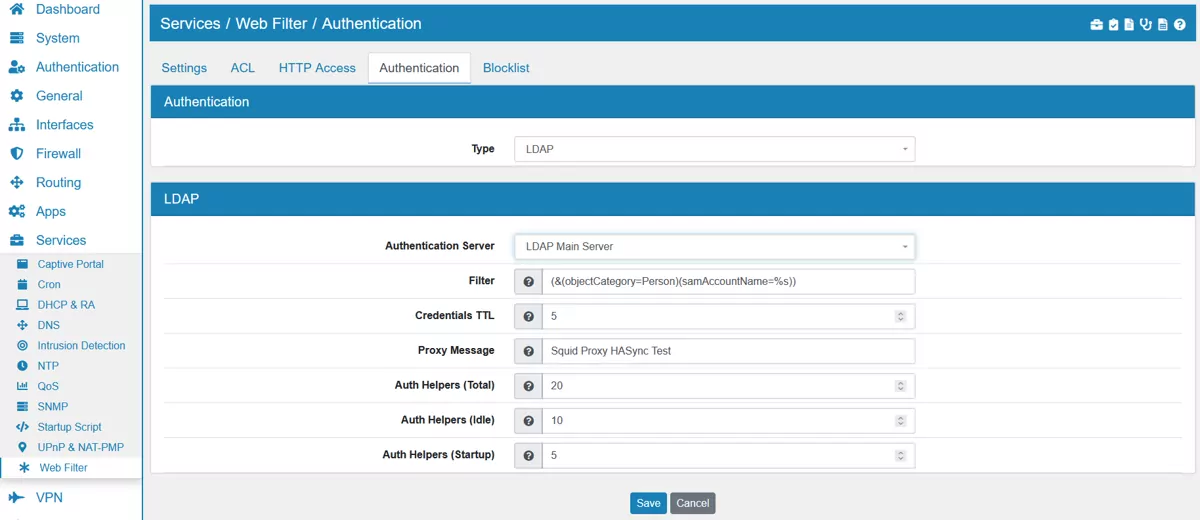Screen dimensions: 1200x520
Task: Click the briefcase services icon in header
Action: pyautogui.click(x=1097, y=25)
